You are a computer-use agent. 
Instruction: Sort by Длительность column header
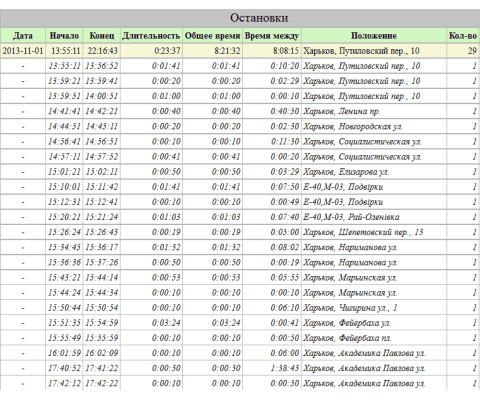(x=151, y=36)
